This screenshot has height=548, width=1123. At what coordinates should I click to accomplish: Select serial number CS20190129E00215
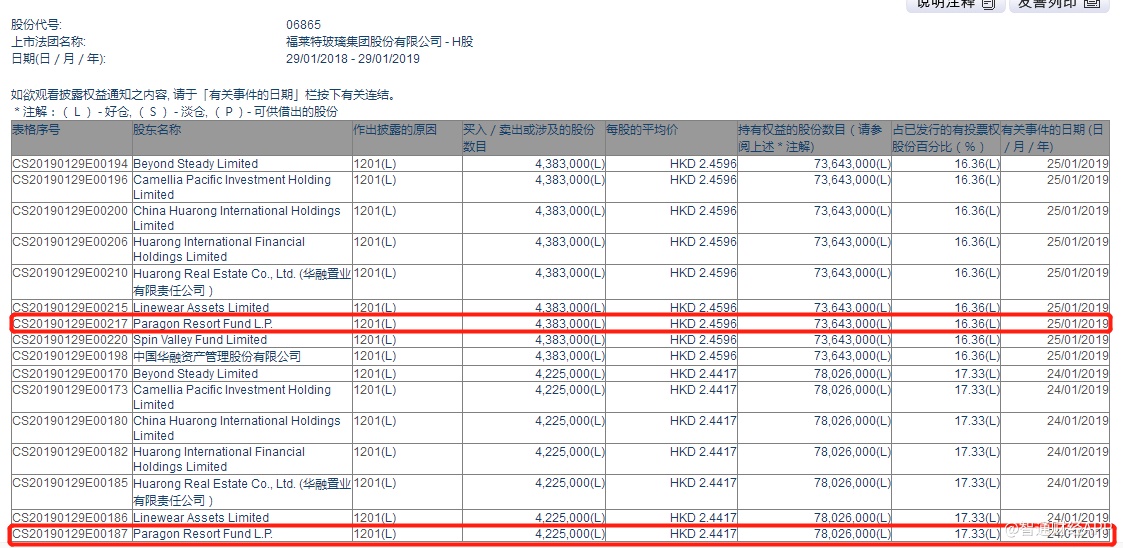(x=70, y=308)
